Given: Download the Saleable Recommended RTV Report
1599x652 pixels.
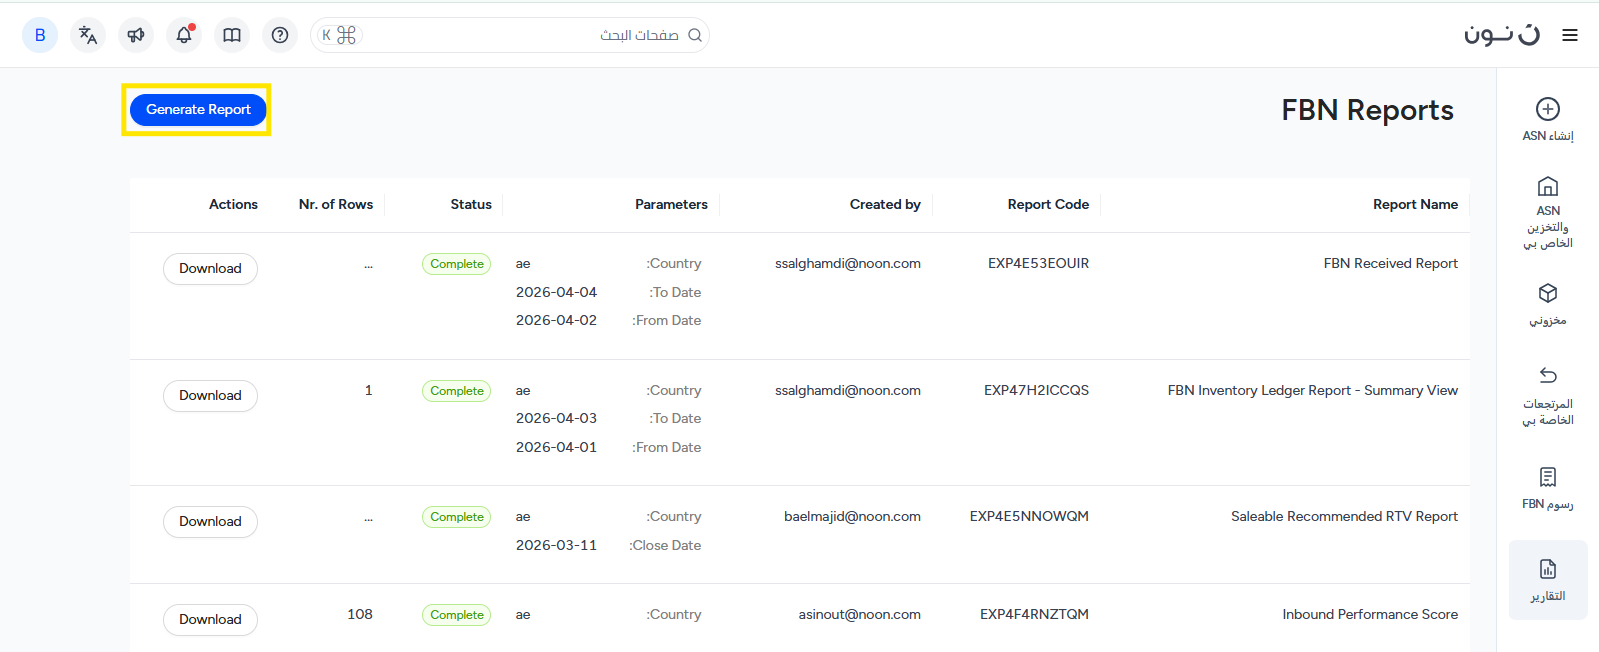Looking at the screenshot, I should (x=210, y=522).
